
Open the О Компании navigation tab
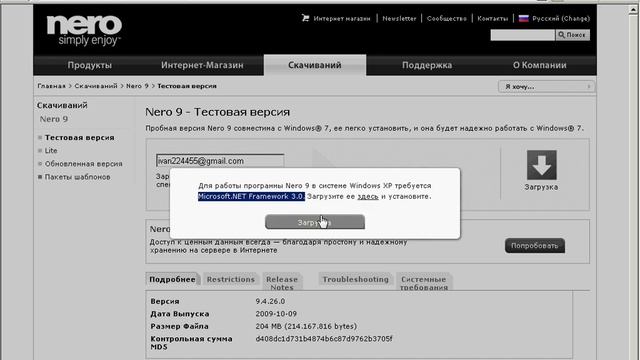pos(540,65)
